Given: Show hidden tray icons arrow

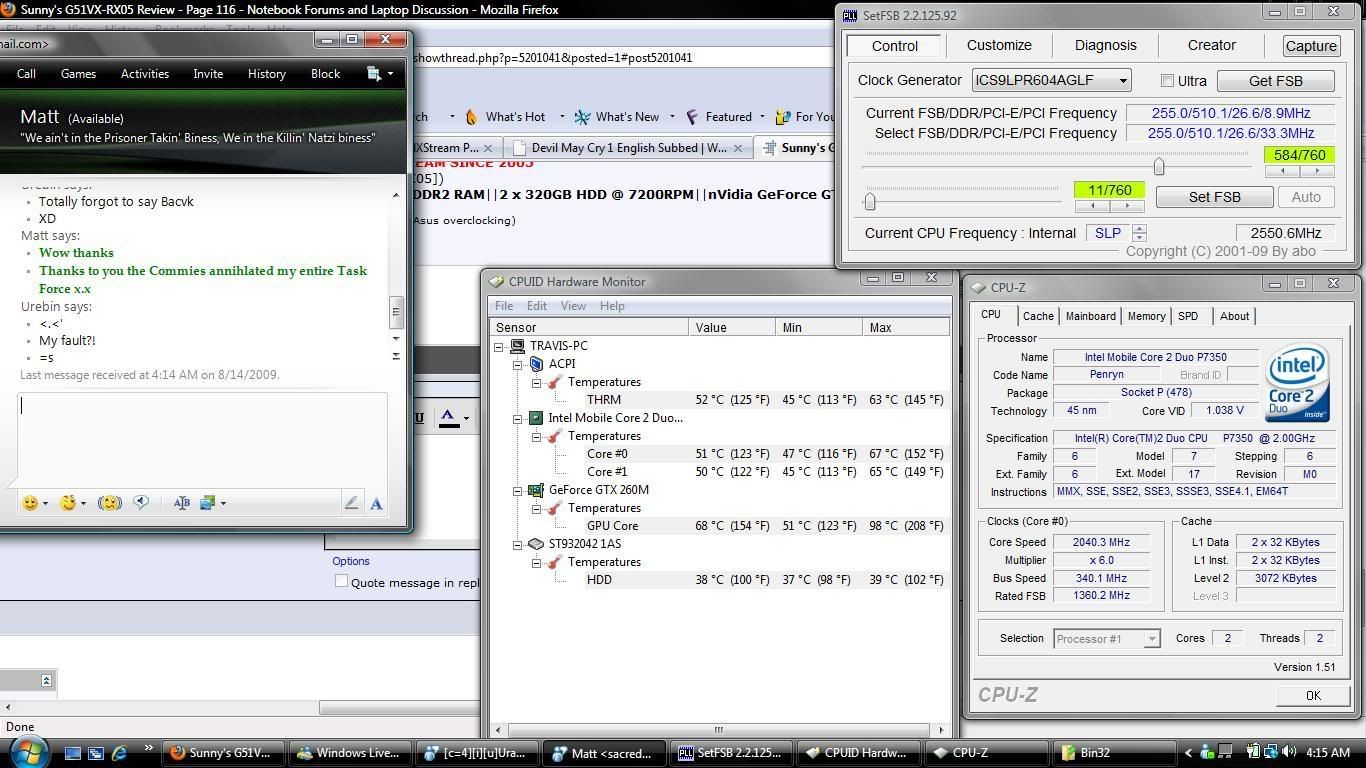Looking at the screenshot, I should (x=1188, y=753).
